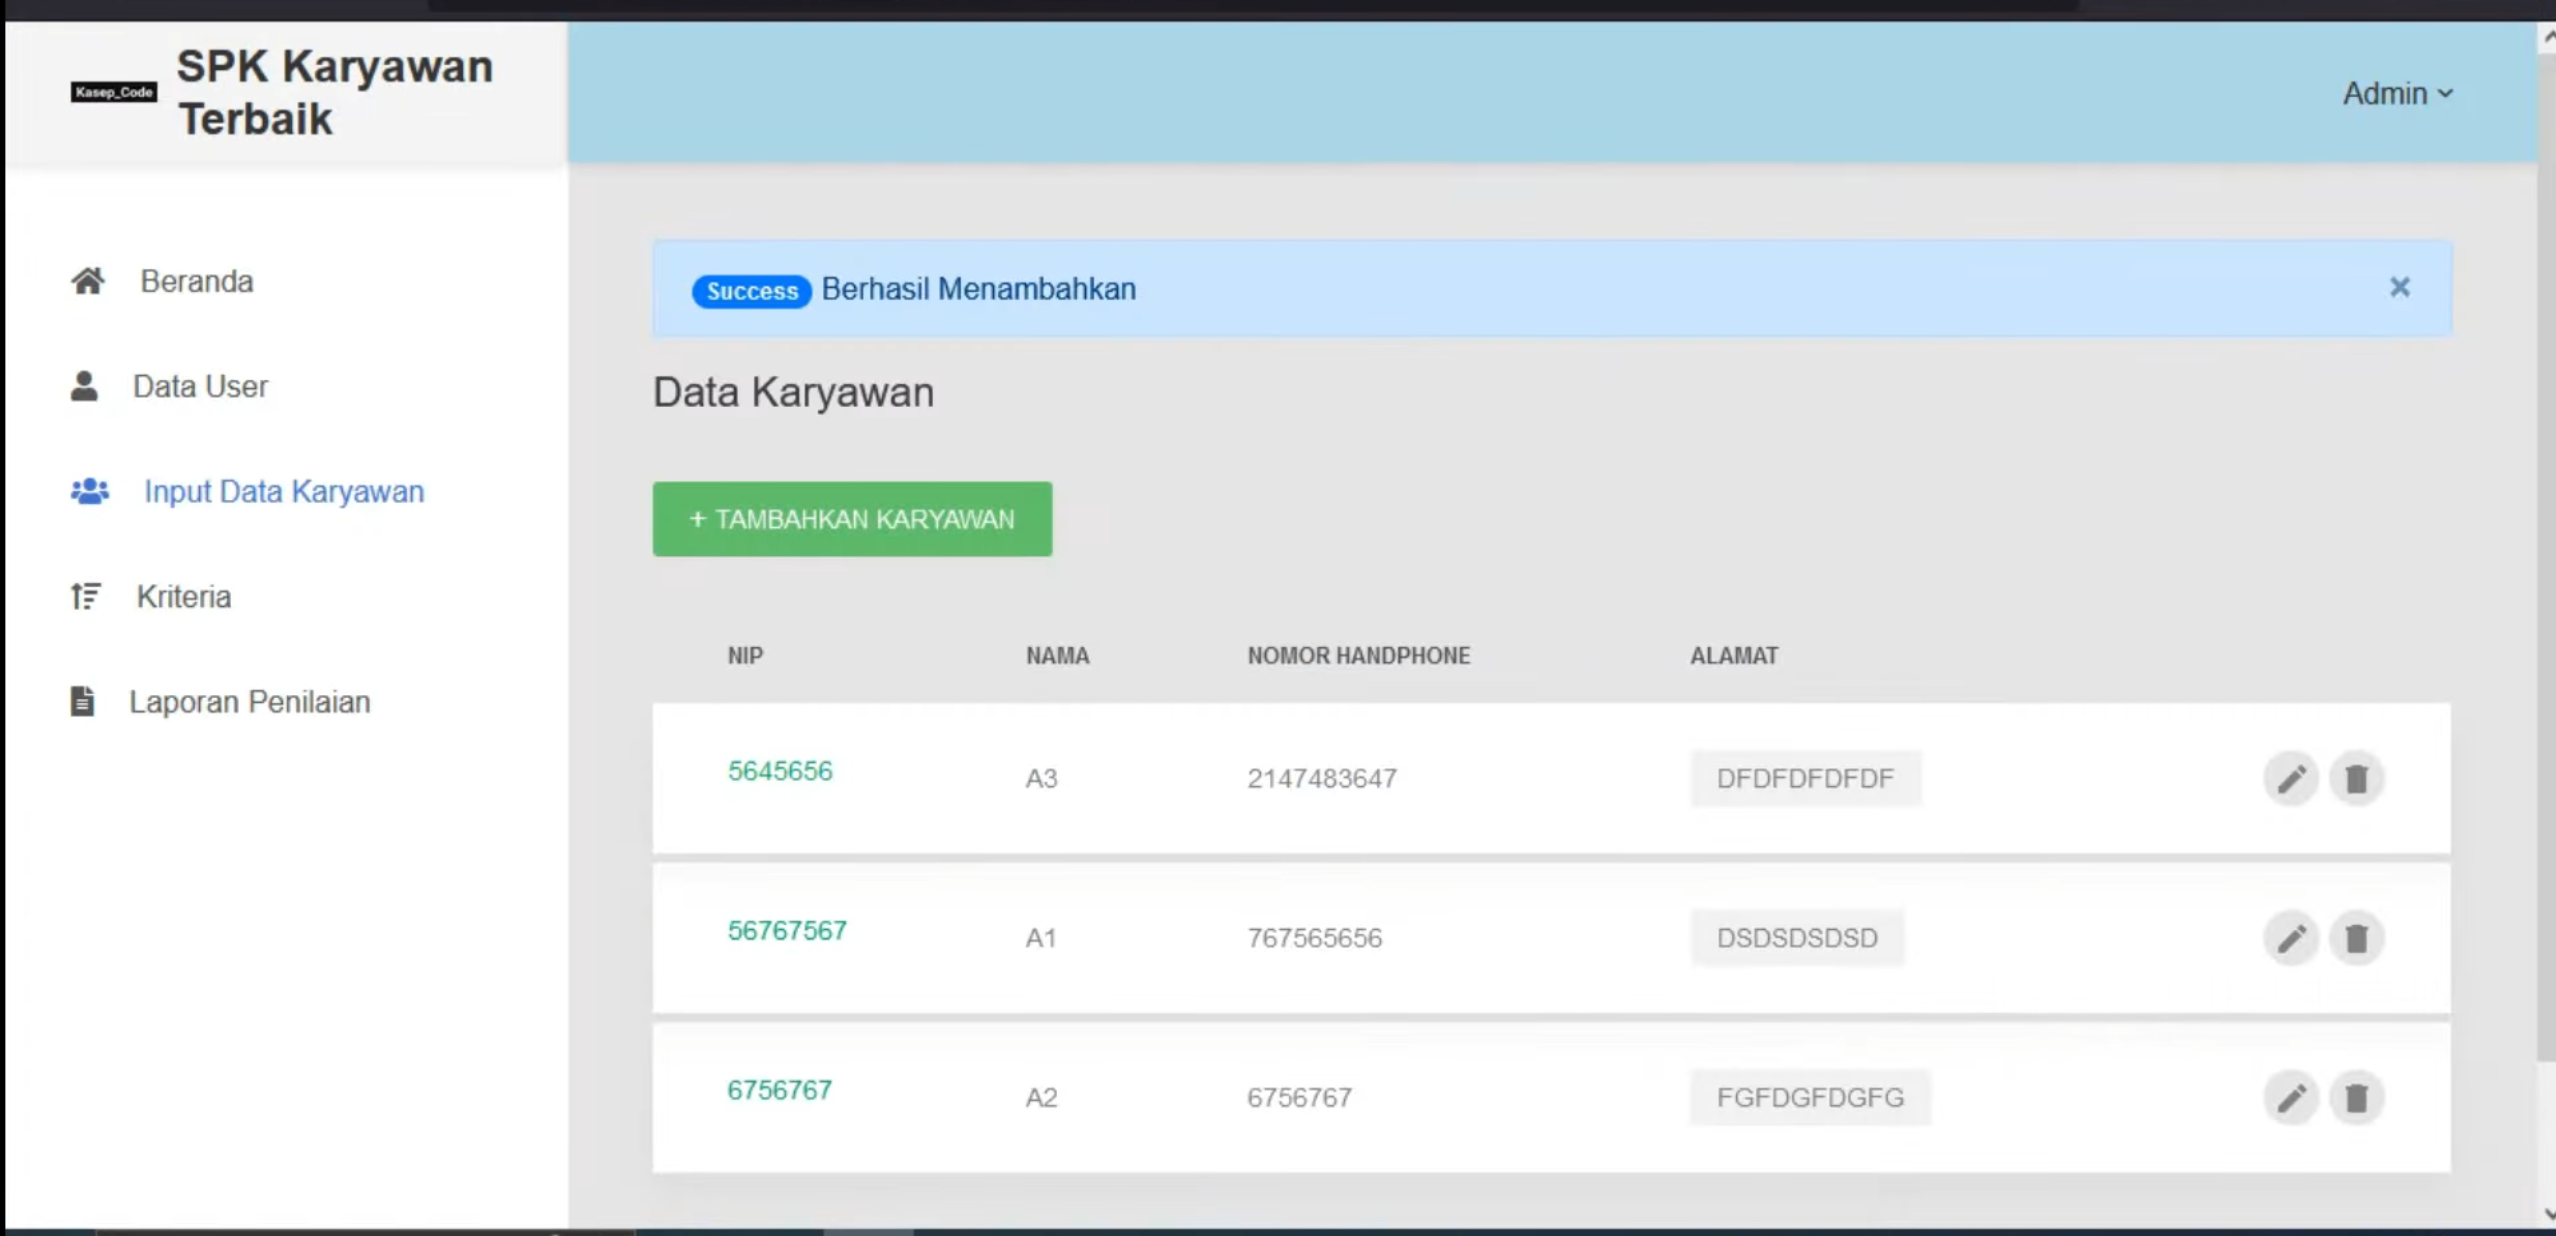The image size is (2556, 1236).
Task: Open NIP link 6756767
Action: click(779, 1090)
